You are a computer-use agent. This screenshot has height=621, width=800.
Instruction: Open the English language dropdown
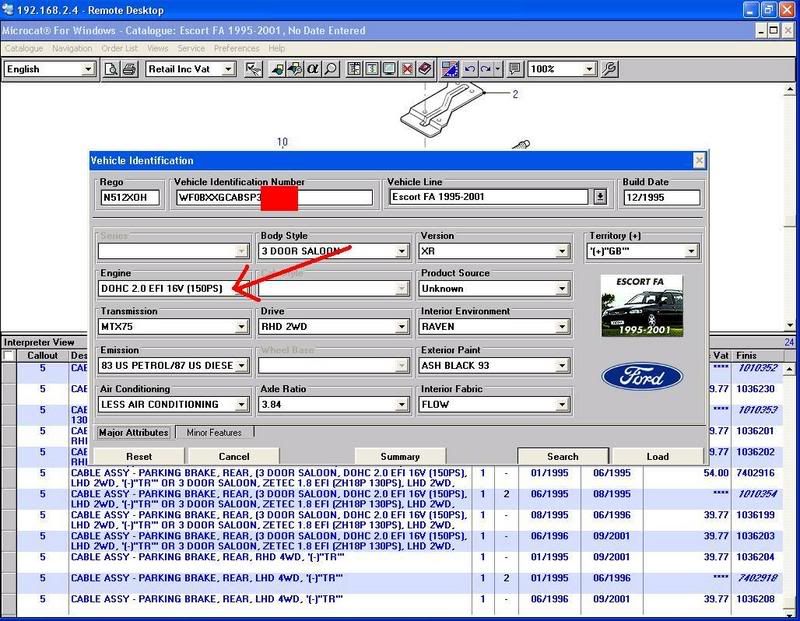pos(88,69)
